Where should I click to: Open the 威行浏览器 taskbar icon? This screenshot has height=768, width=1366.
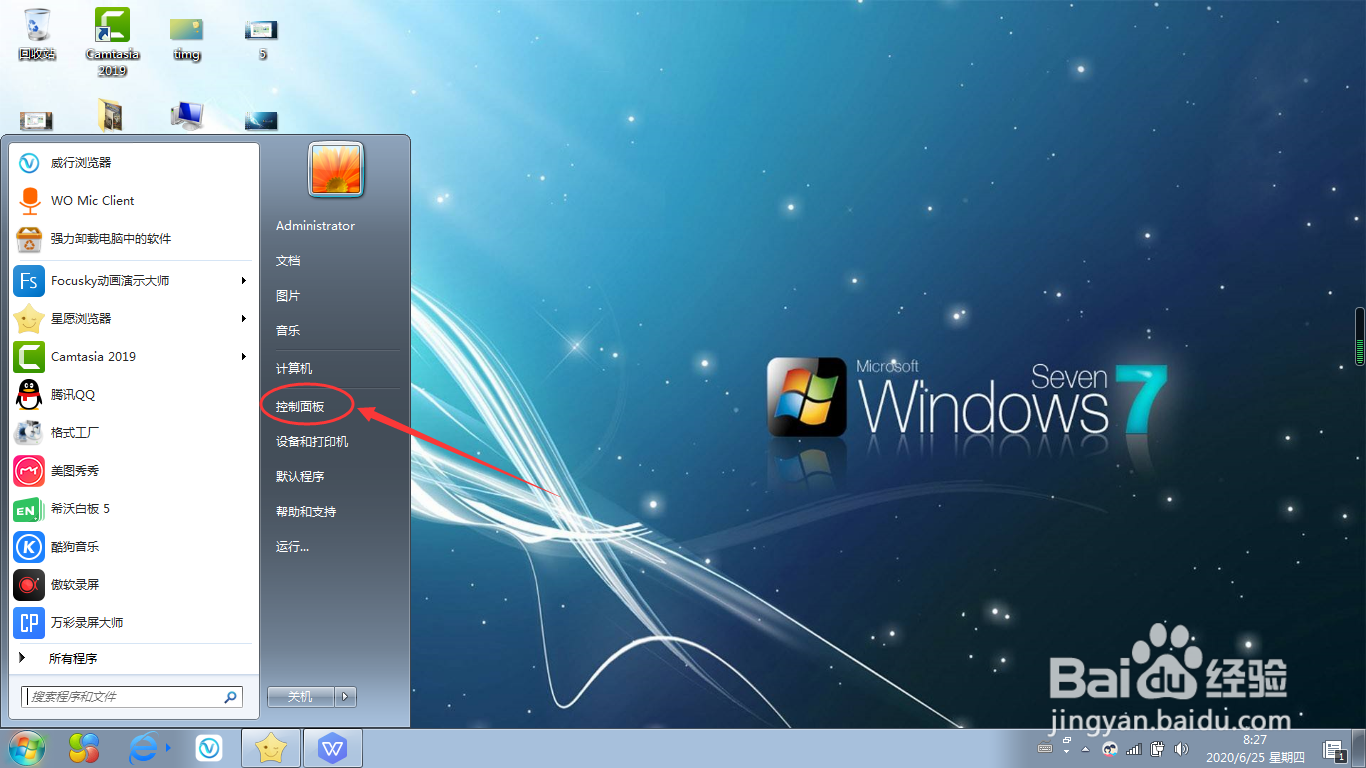pos(209,748)
